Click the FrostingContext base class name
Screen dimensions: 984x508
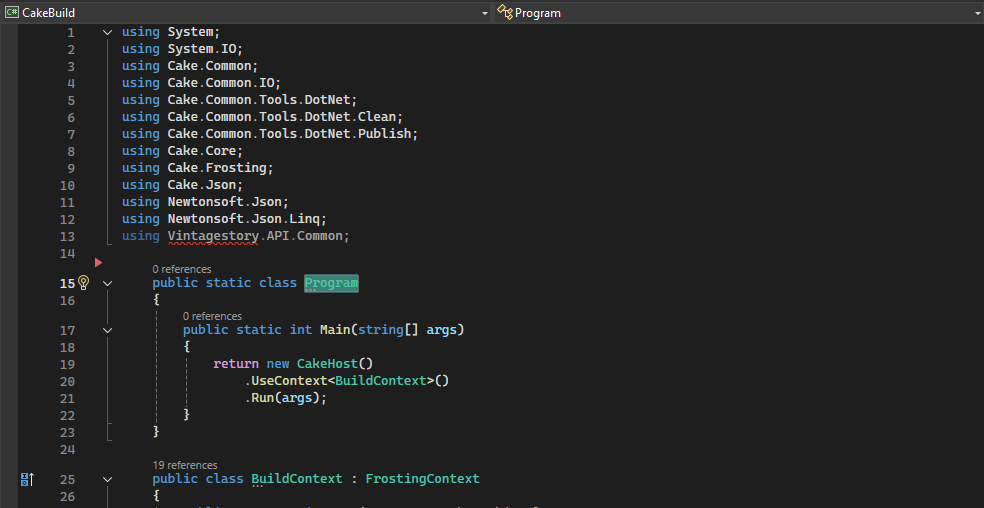pos(422,479)
